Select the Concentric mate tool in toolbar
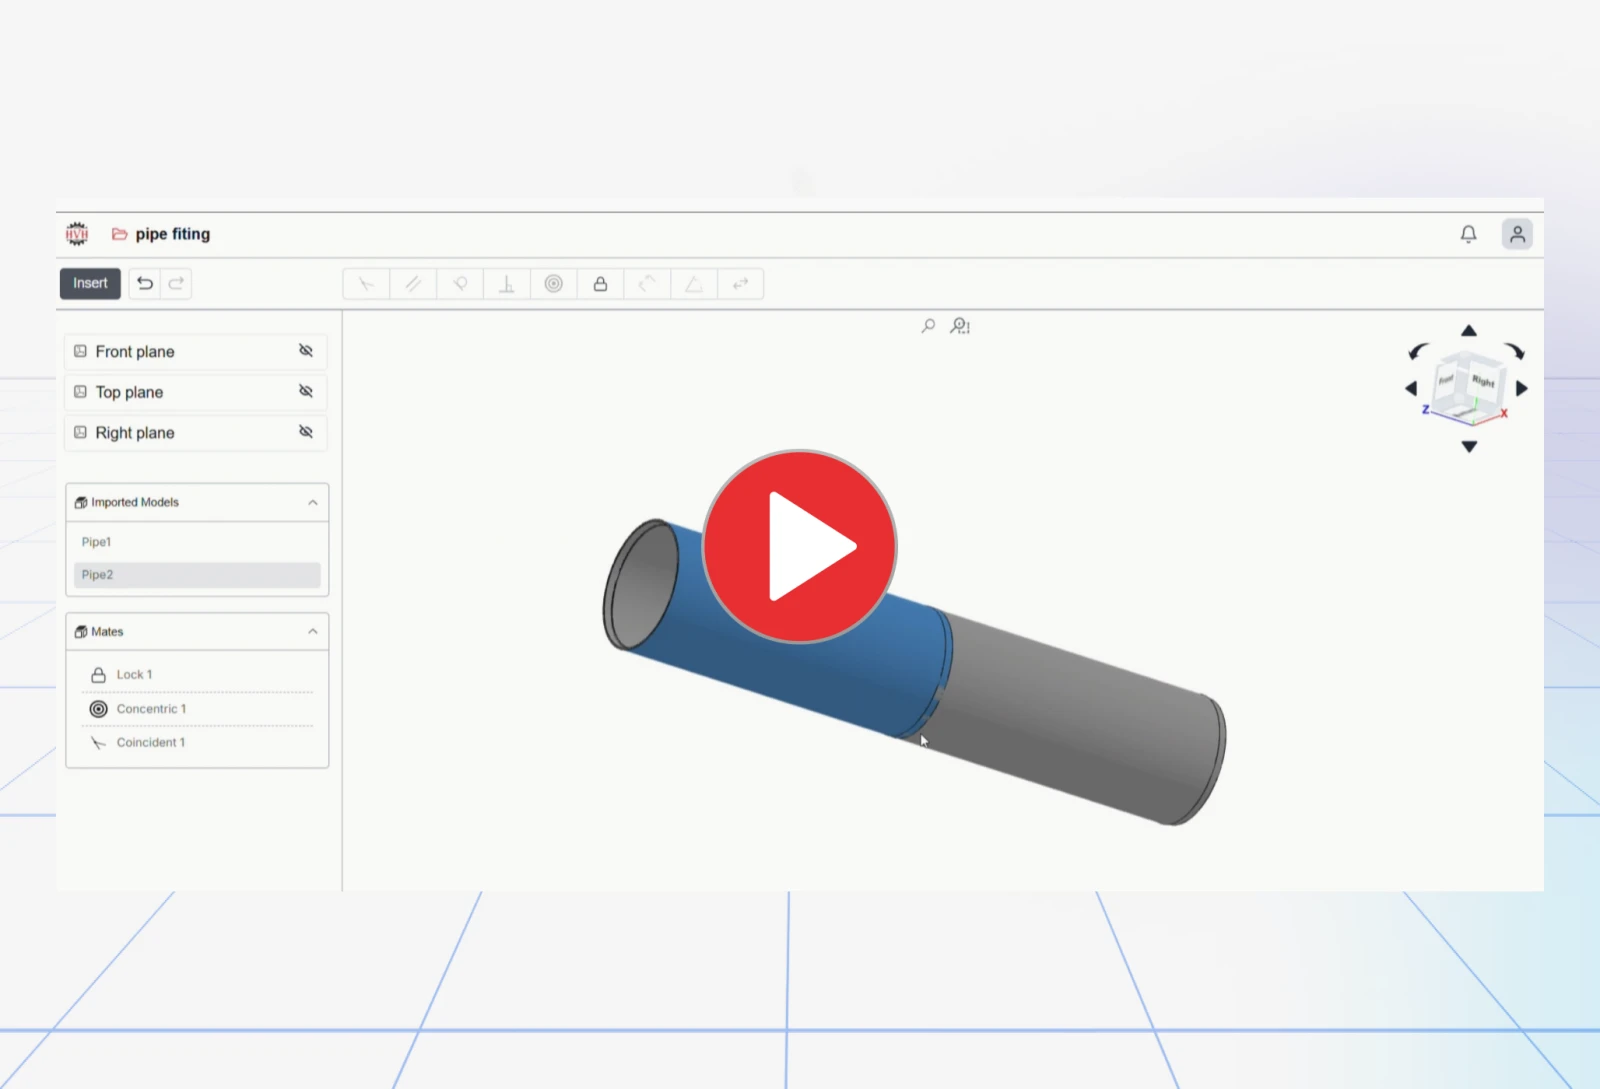1600x1089 pixels. pyautogui.click(x=553, y=284)
